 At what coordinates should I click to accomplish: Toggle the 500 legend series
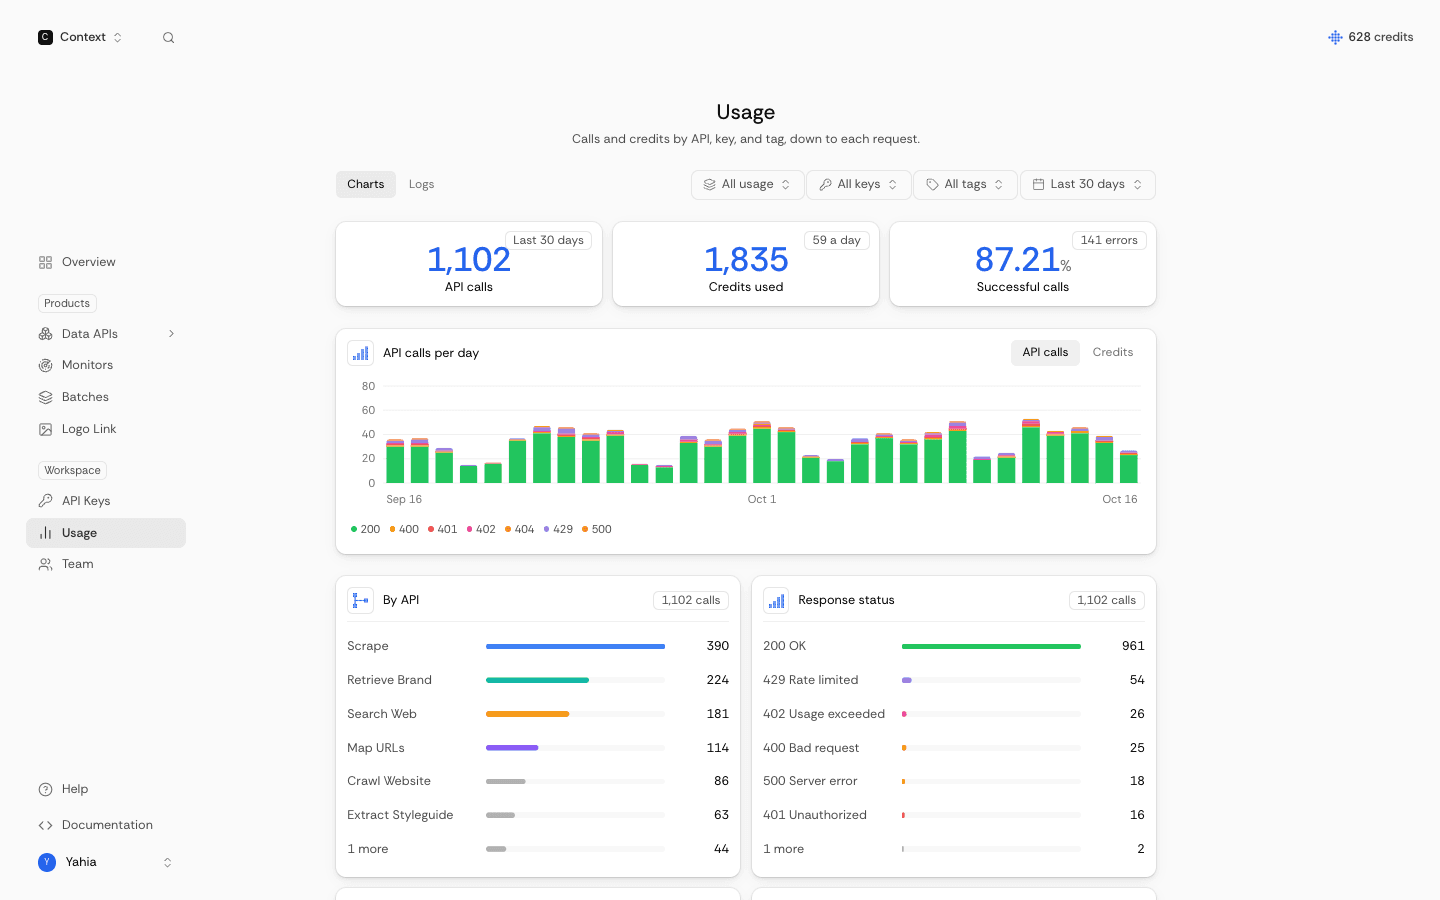tap(597, 529)
